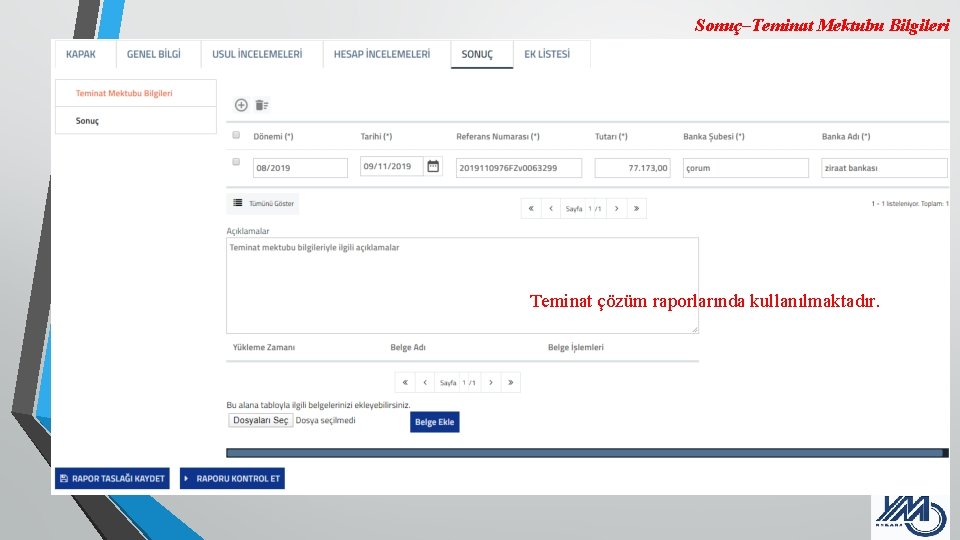This screenshot has width=960, height=540.
Task: Select Teminat Mektubu Bilgileri in sidebar
Action: point(136,93)
